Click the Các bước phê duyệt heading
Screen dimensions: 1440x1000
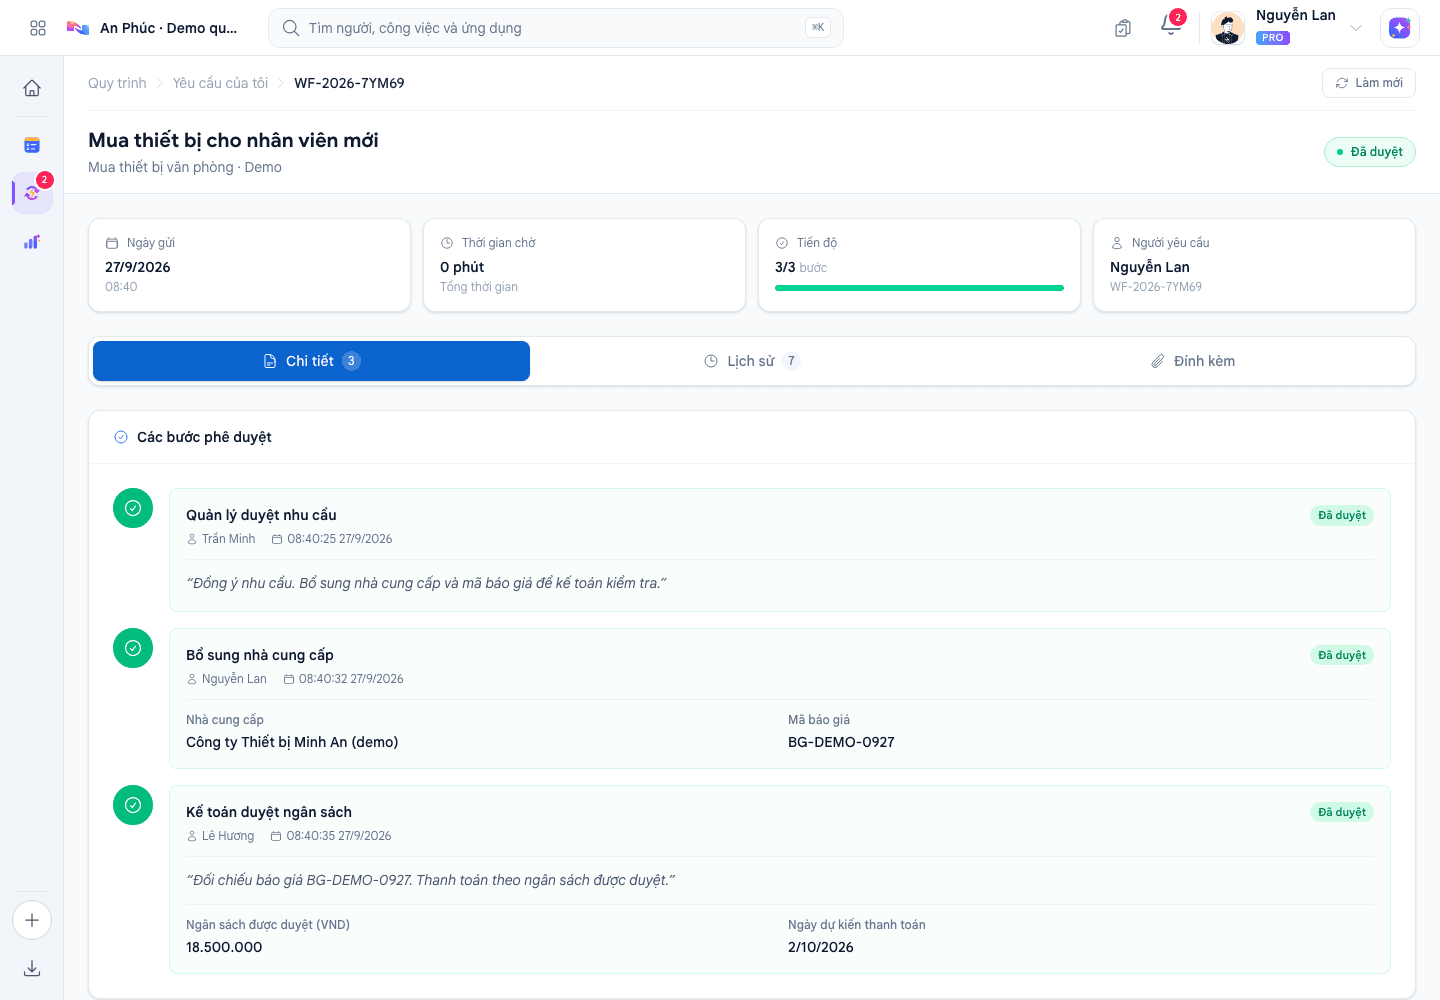(x=204, y=437)
